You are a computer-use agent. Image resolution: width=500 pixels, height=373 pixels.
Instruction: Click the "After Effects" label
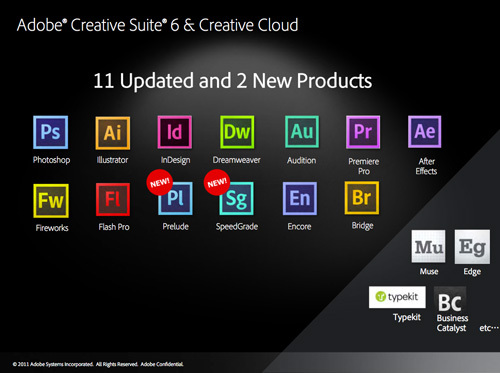coord(426,166)
